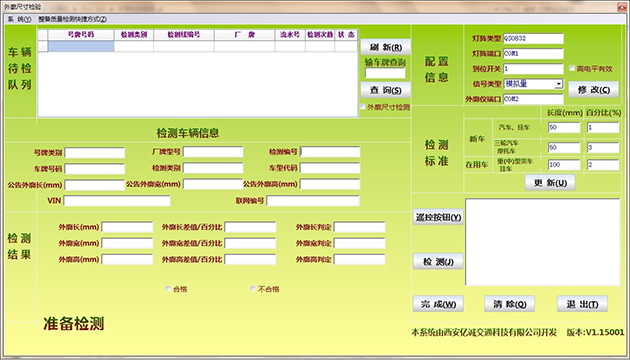The height and width of the screenshot is (360, 630).
Task: Focus the 到位开关 field
Action: click(x=533, y=69)
